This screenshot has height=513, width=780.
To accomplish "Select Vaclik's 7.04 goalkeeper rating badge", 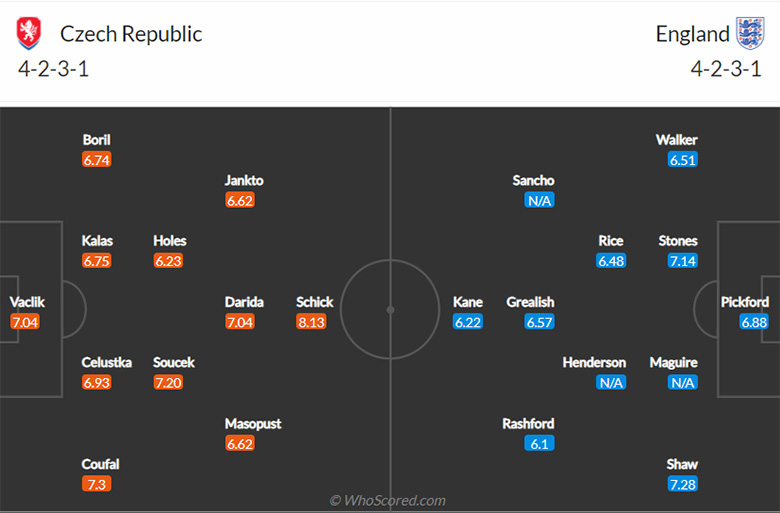I will pos(24,322).
